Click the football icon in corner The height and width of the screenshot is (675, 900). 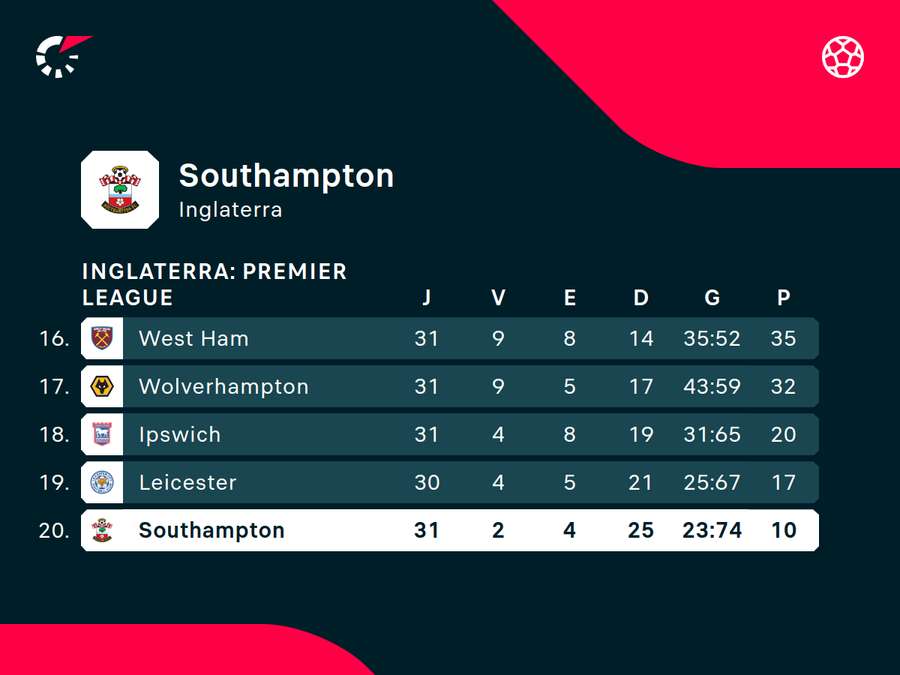click(843, 57)
